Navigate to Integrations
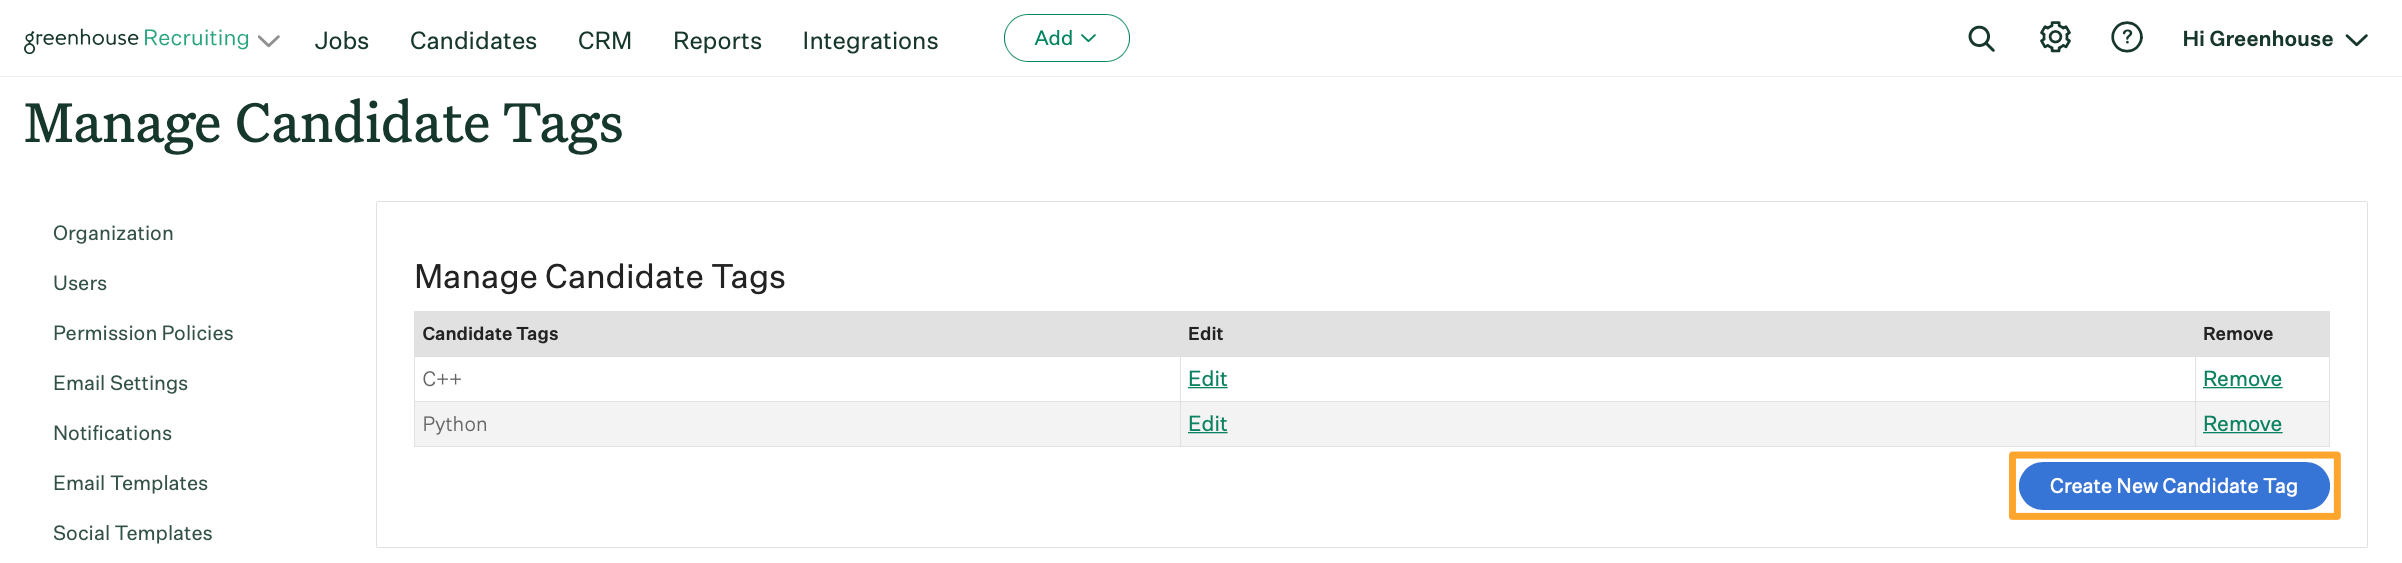 pos(870,41)
